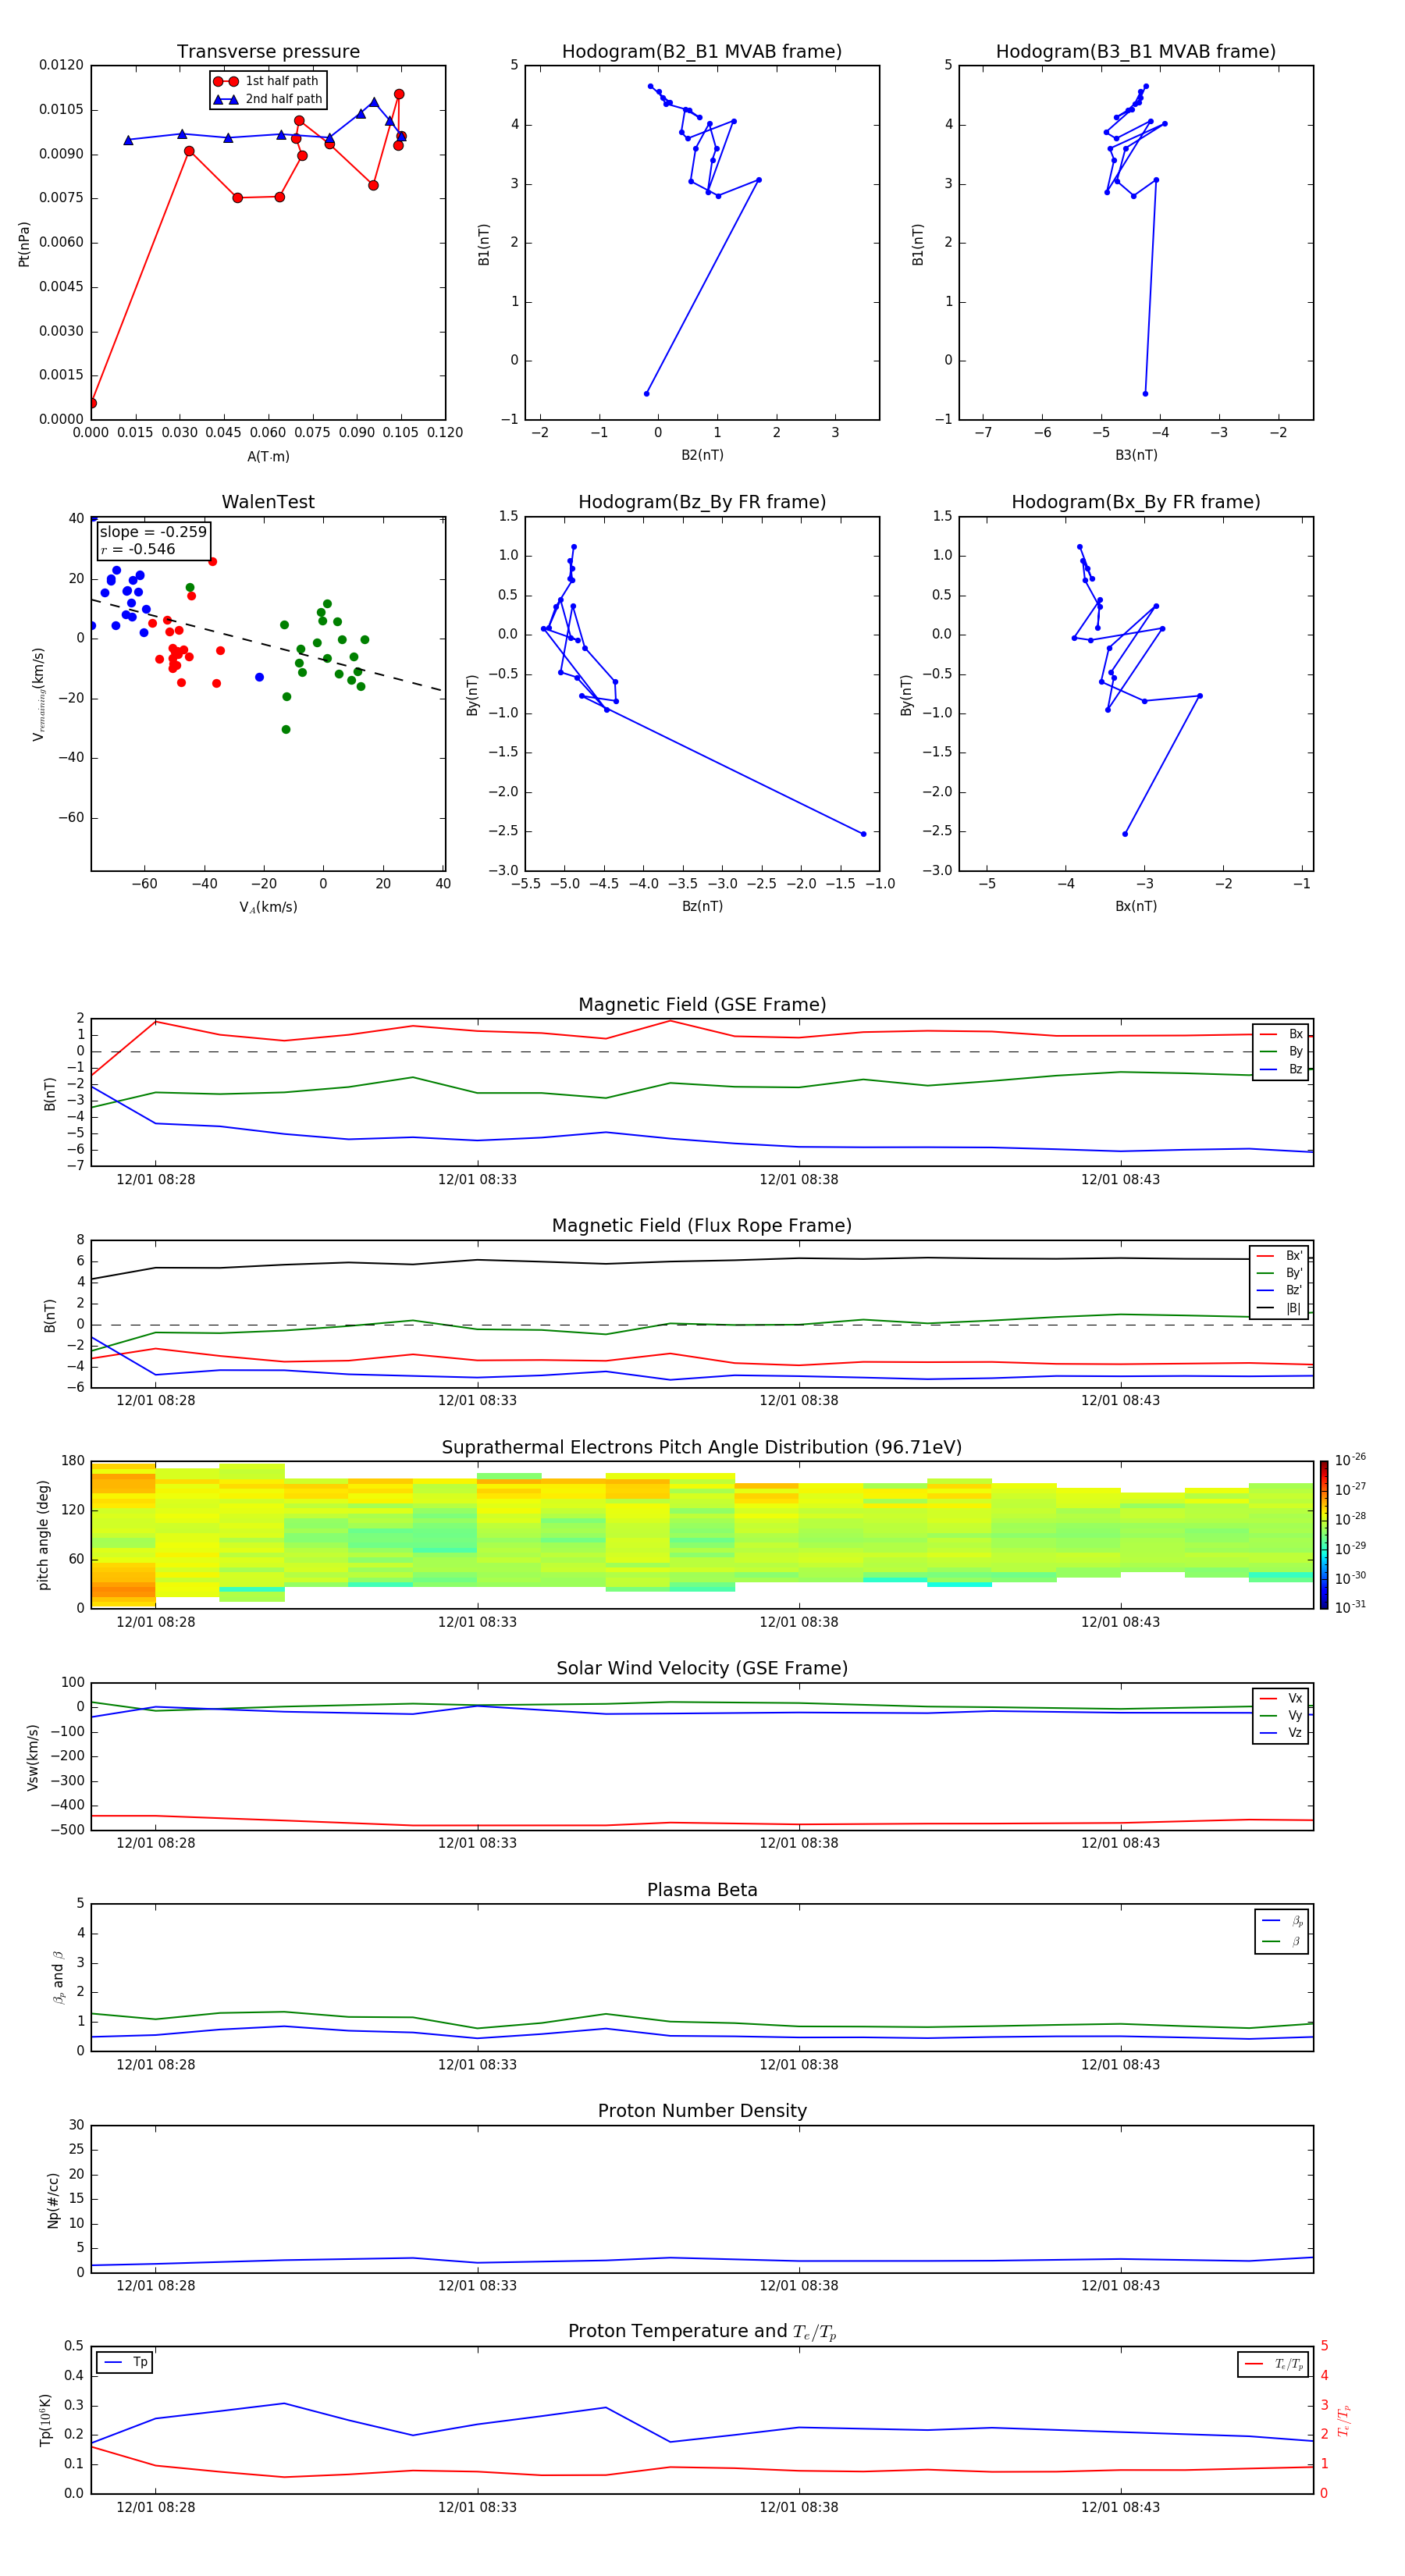Click the 'Vx' legend entry
1405x2576 pixels.
[x=1281, y=1699]
